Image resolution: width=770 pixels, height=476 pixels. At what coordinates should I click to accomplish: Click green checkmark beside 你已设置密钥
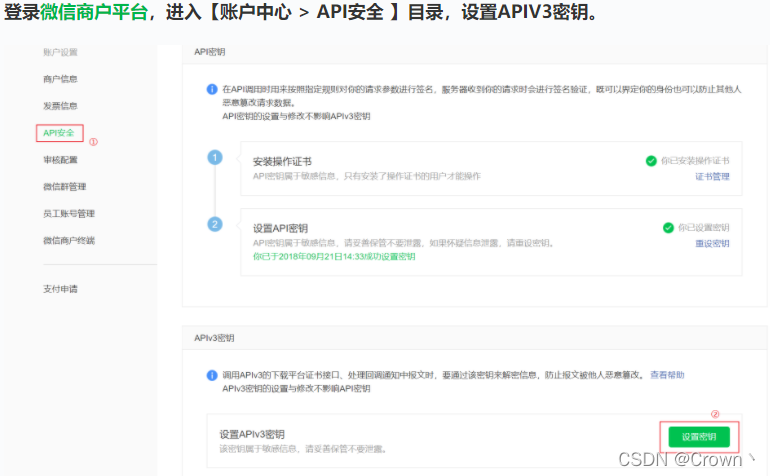pos(668,227)
